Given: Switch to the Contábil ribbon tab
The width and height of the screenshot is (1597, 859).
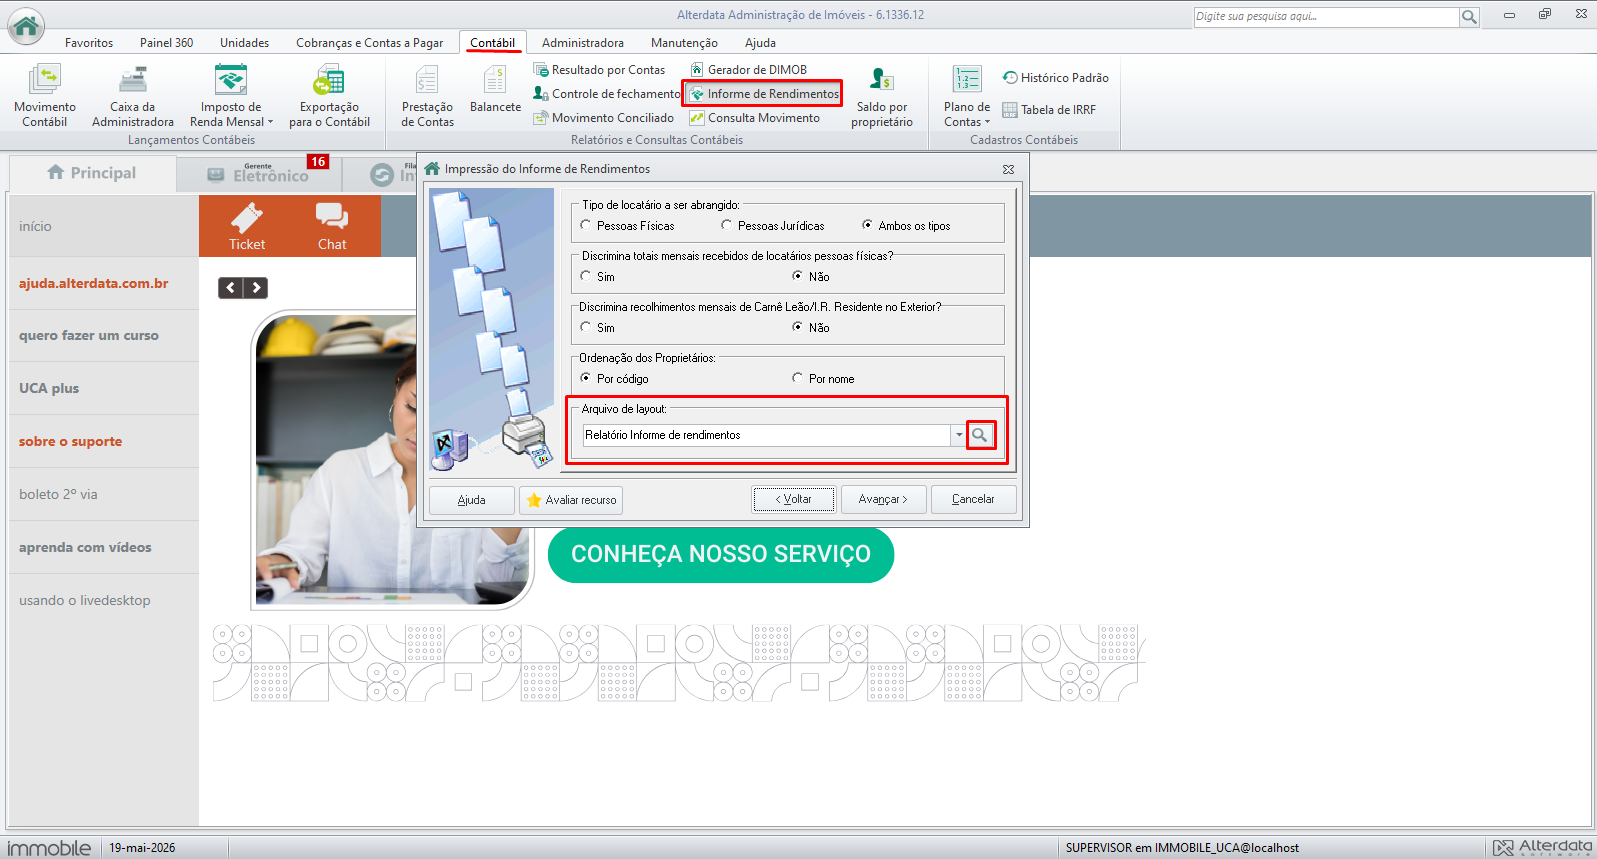Looking at the screenshot, I should click(x=493, y=43).
